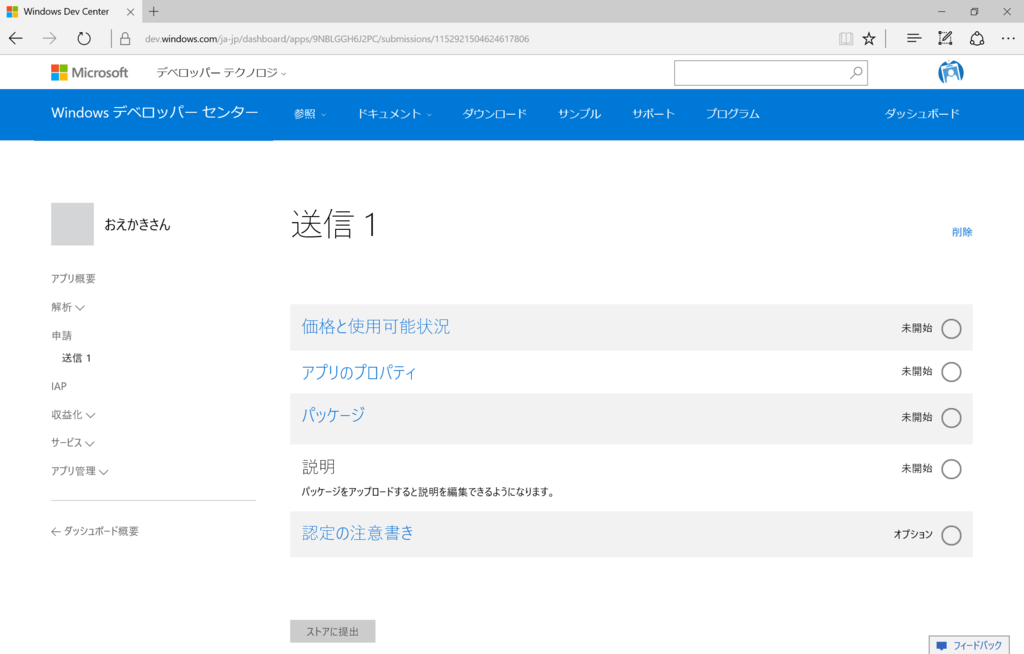This screenshot has height=654, width=1024.
Task: Select IAP in the sidebar
Action: click(x=59, y=386)
